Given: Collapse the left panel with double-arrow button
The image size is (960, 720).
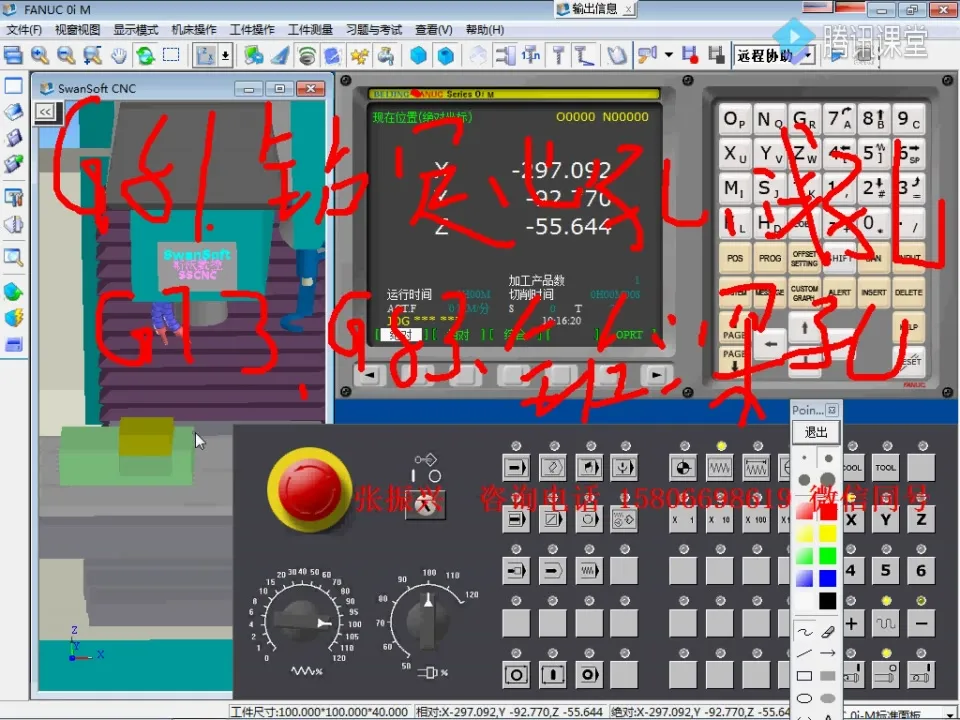Looking at the screenshot, I should (45, 112).
